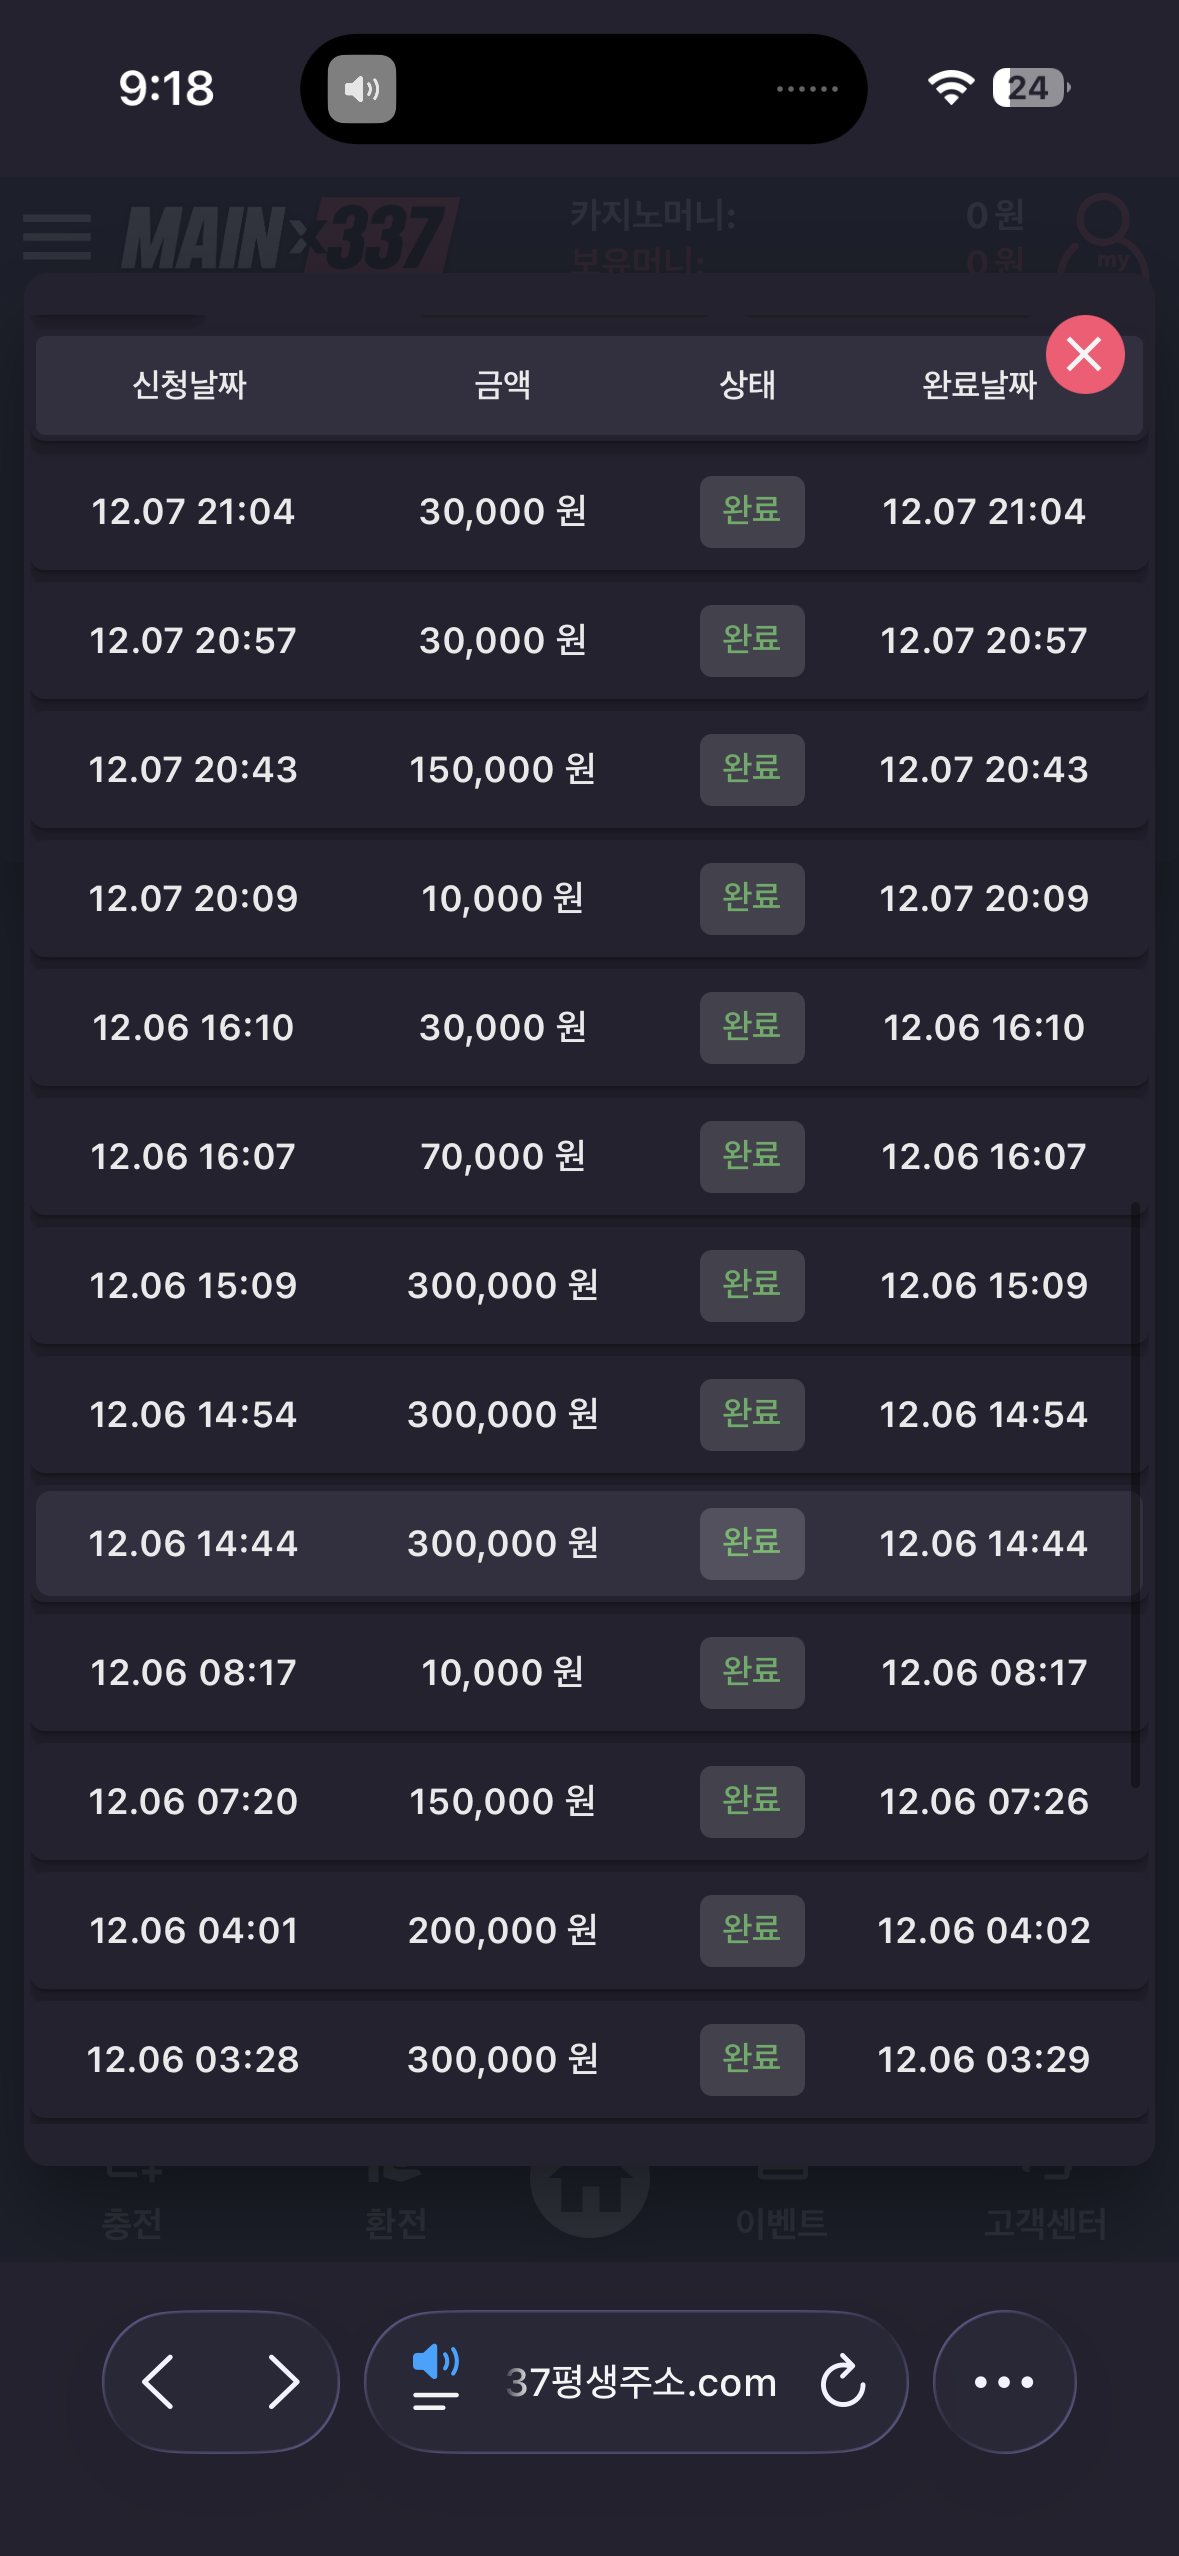Click the 상태 column header
This screenshot has height=2556, width=1179.
[747, 385]
